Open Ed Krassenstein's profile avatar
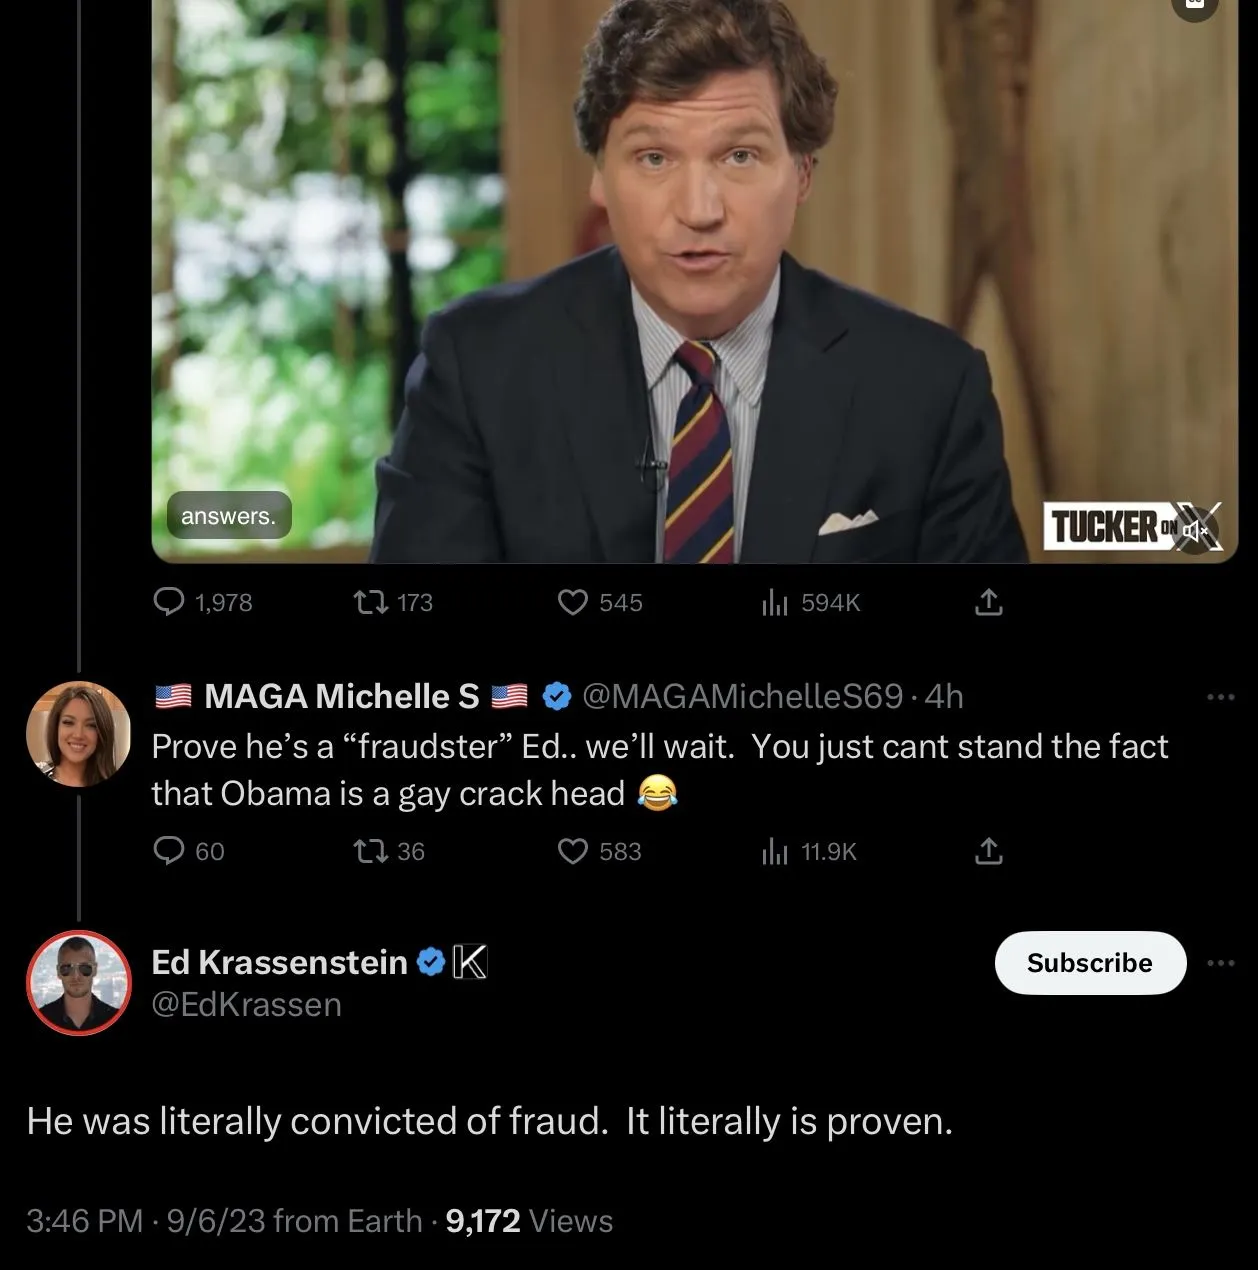1258x1270 pixels. 78,982
